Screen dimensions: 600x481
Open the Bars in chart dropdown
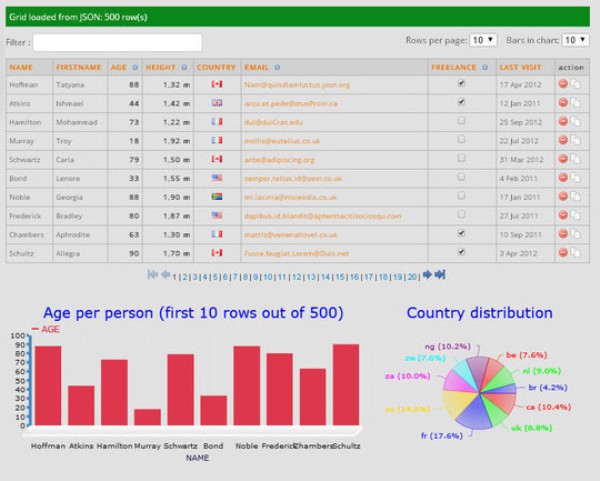pyautogui.click(x=575, y=40)
